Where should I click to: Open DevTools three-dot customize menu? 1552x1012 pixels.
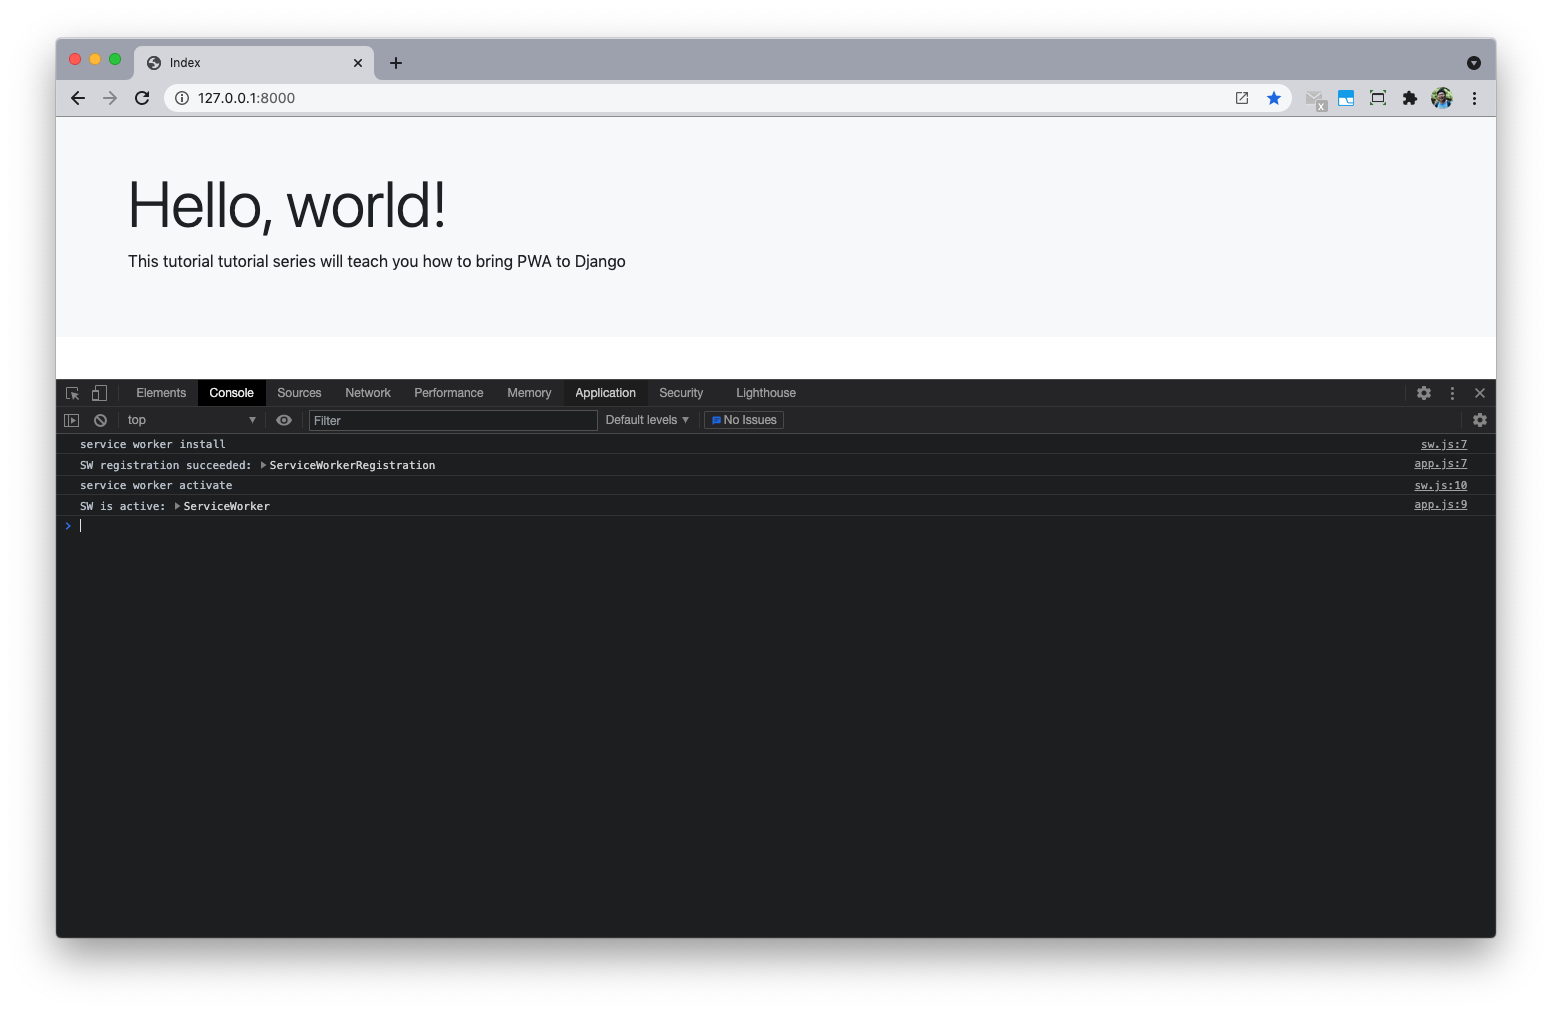pos(1452,393)
